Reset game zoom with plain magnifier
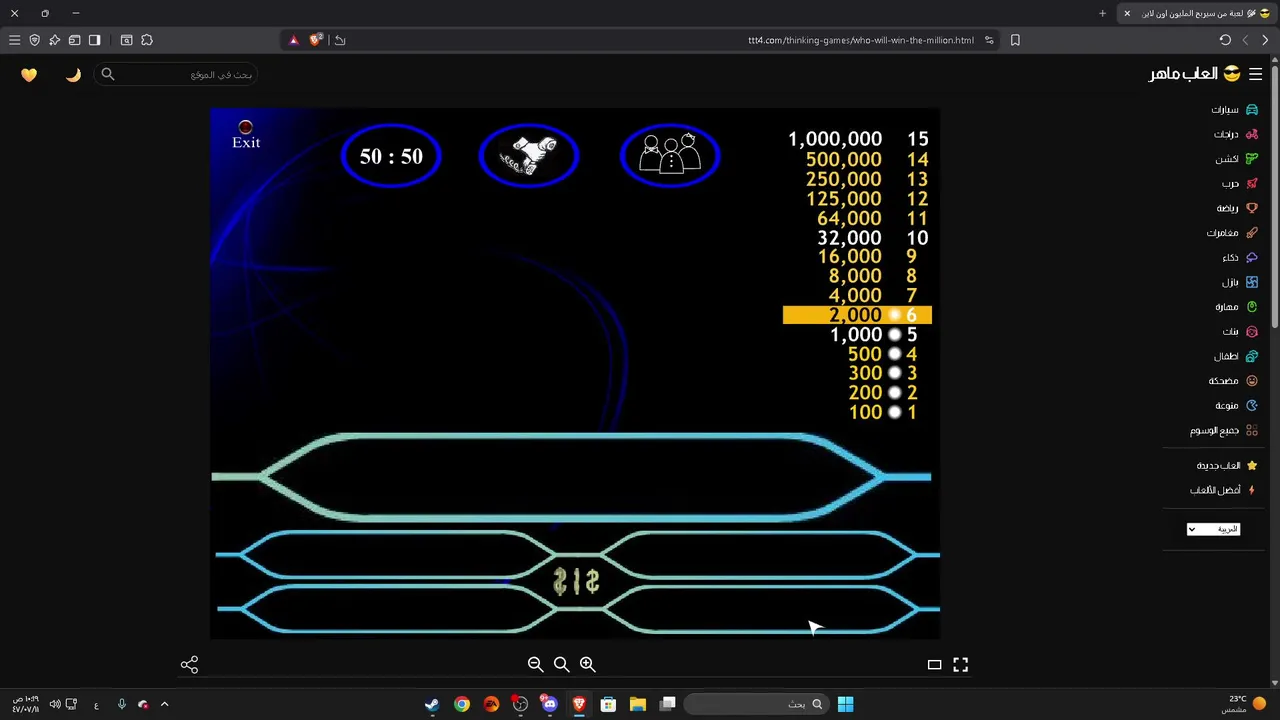Screen dimensions: 1280x720 (561, 664)
